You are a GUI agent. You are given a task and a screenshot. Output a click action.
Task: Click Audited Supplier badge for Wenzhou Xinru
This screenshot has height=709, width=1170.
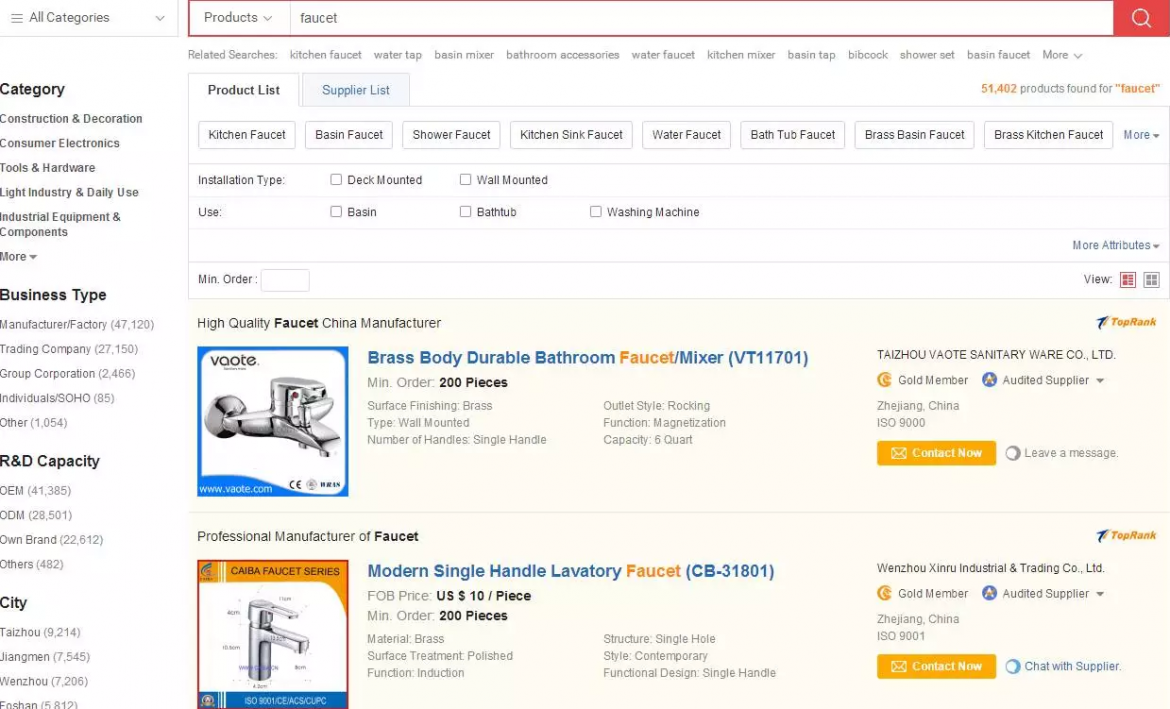pyautogui.click(x=990, y=593)
